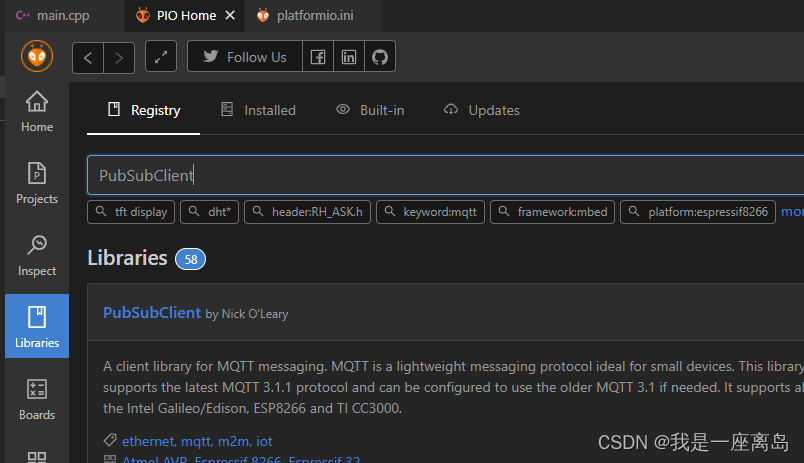The width and height of the screenshot is (804, 463).
Task: Open Boards in the sidebar
Action: 37,399
